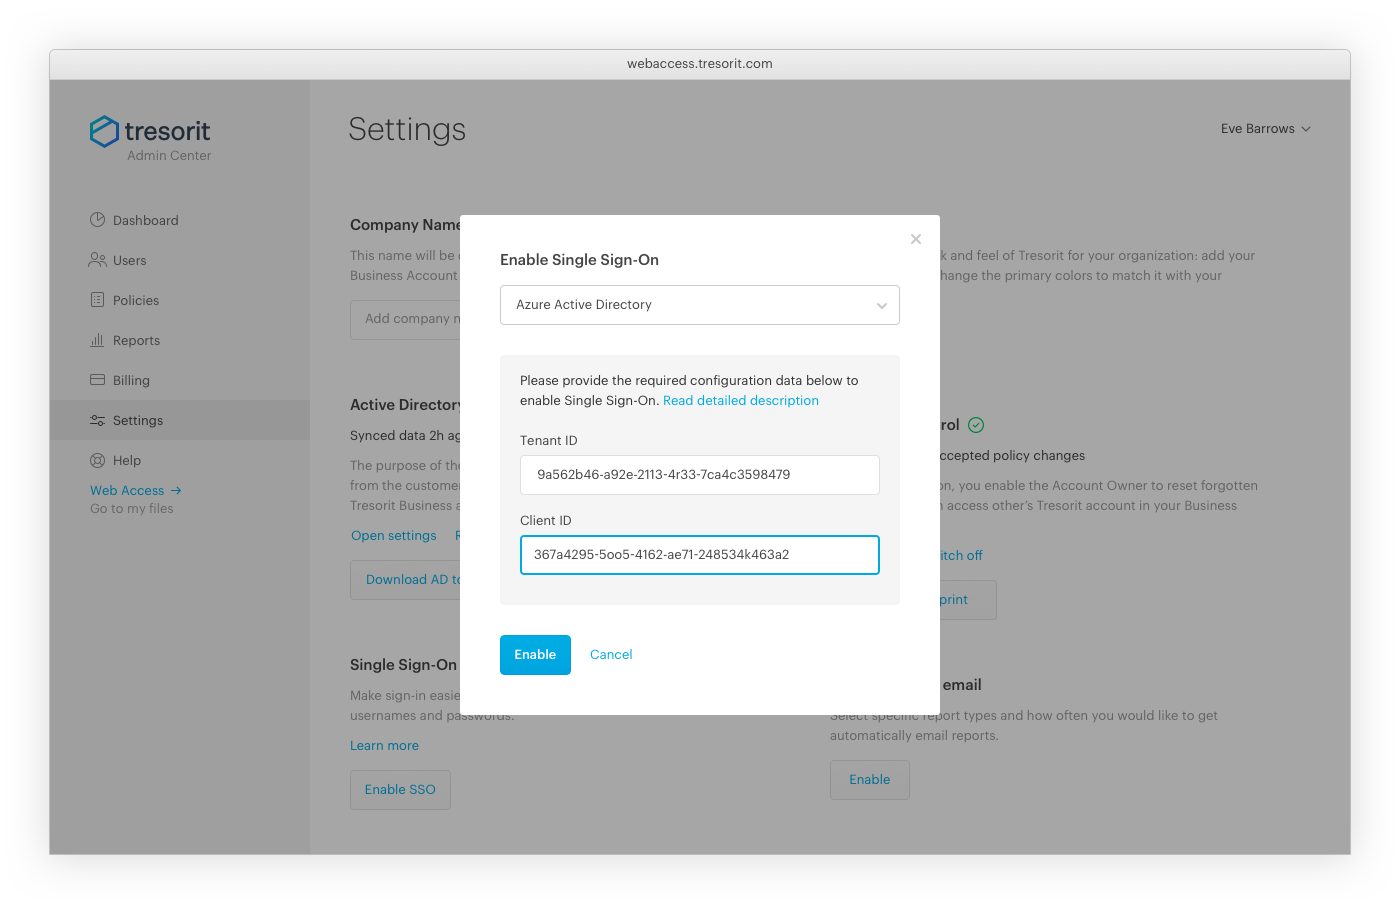Viewport: 1400px width, 919px height.
Task: Cancel the Single Sign-On dialog
Action: (x=611, y=655)
